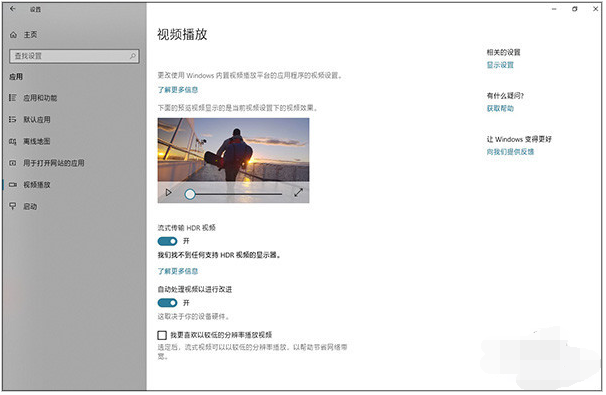
Task: Click 了解更多信息 link below HDR message
Action: point(178,271)
